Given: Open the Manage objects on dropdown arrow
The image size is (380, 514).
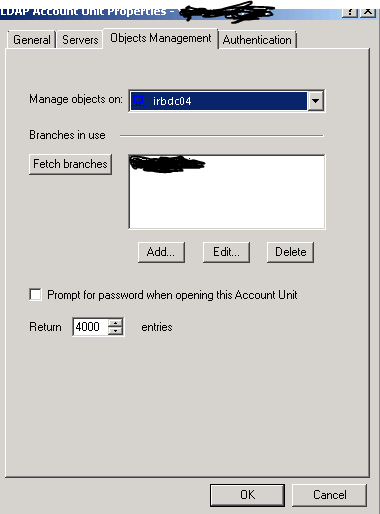Looking at the screenshot, I should coord(315,101).
